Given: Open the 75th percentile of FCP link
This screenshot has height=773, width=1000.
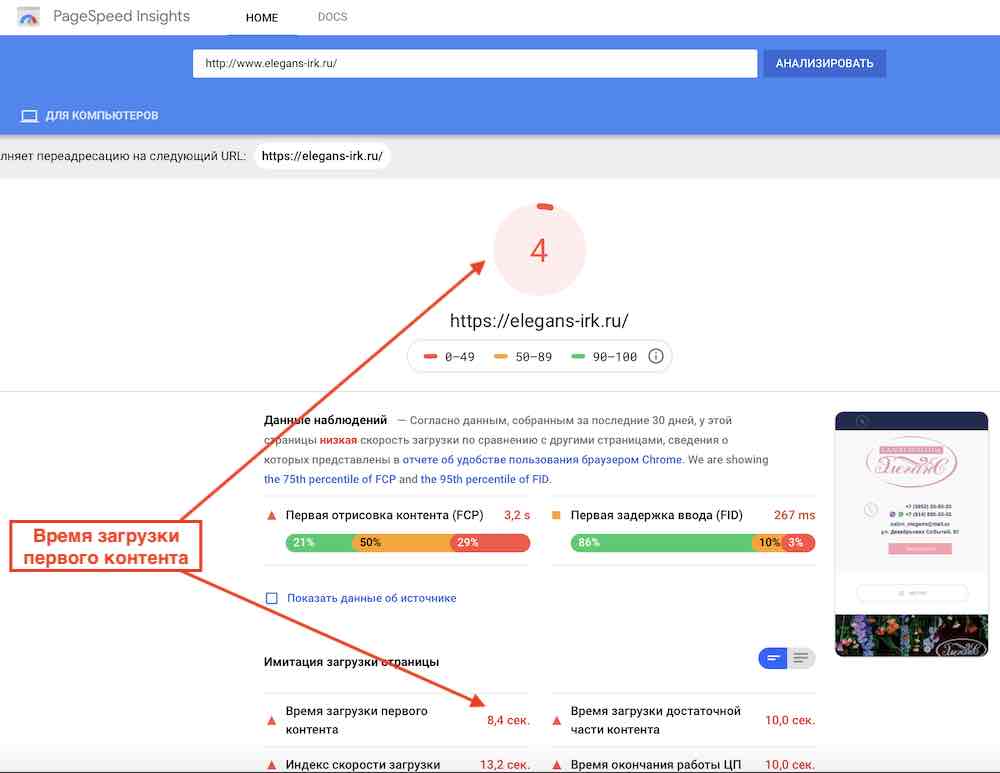Looking at the screenshot, I should (x=330, y=479).
